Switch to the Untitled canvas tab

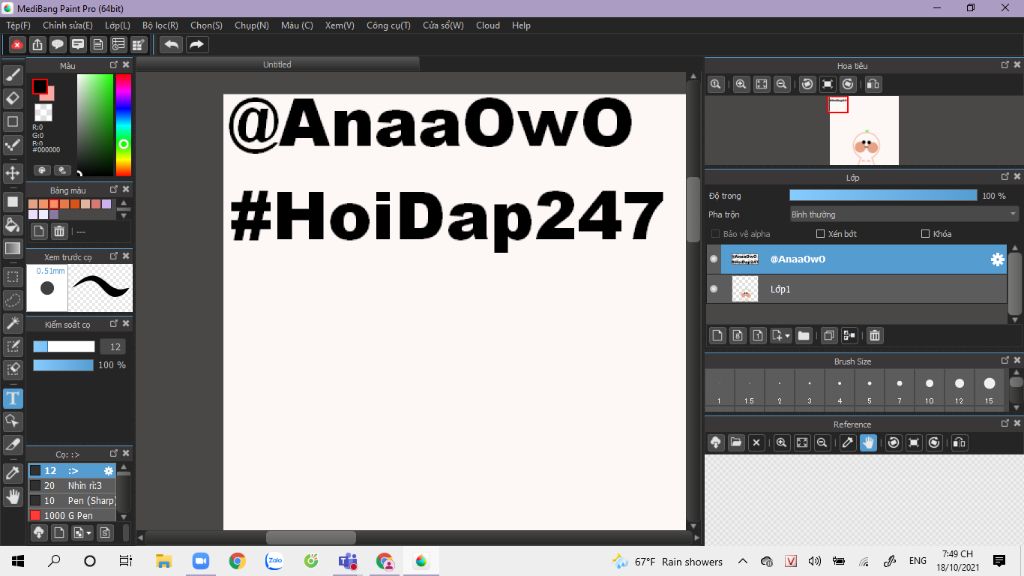pos(277,64)
